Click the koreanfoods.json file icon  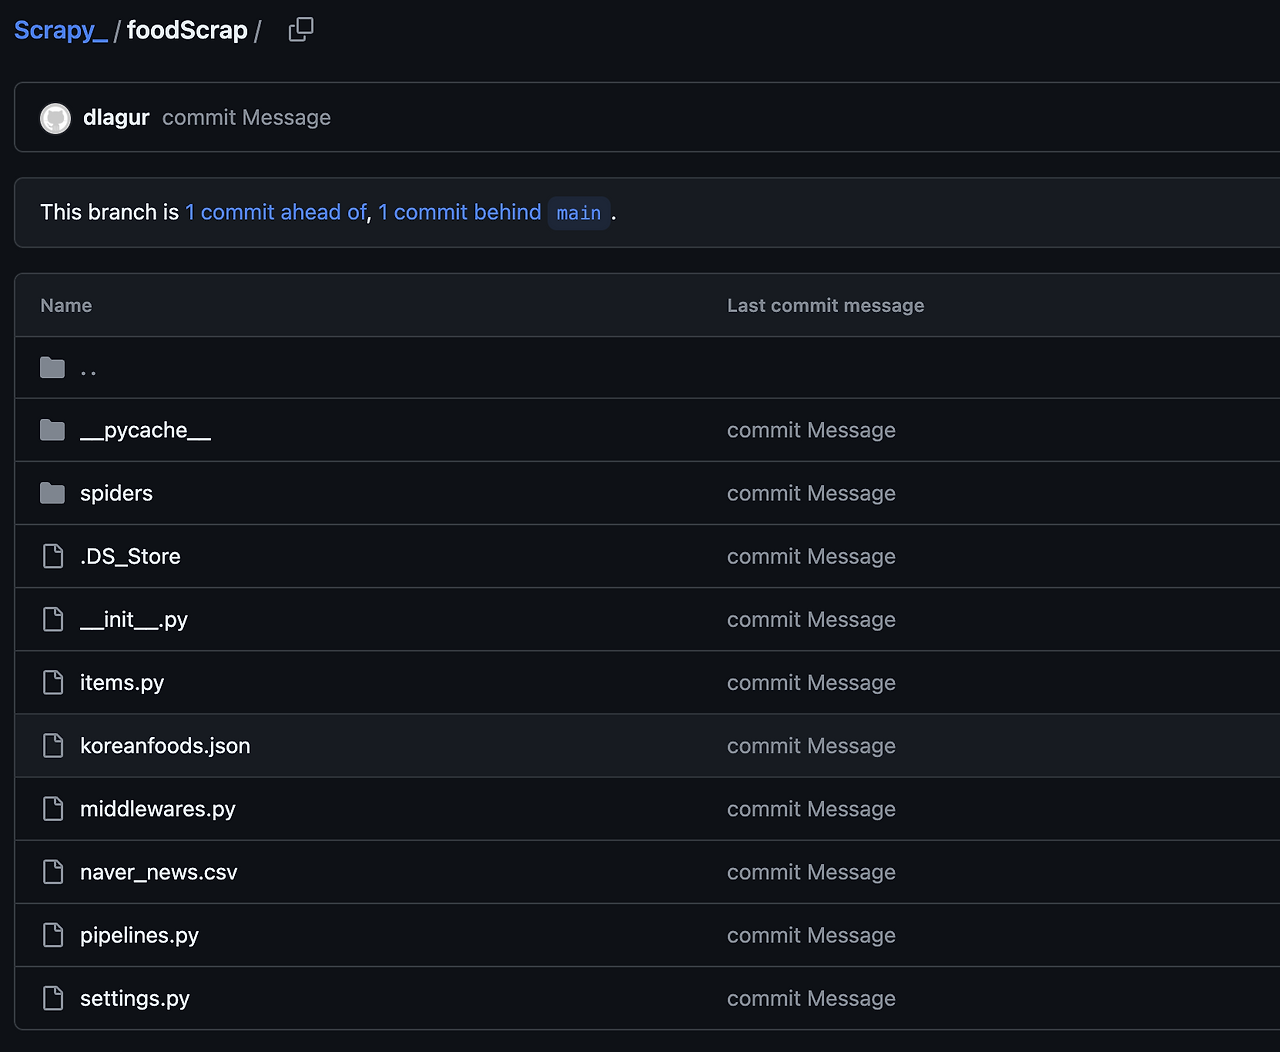point(53,745)
